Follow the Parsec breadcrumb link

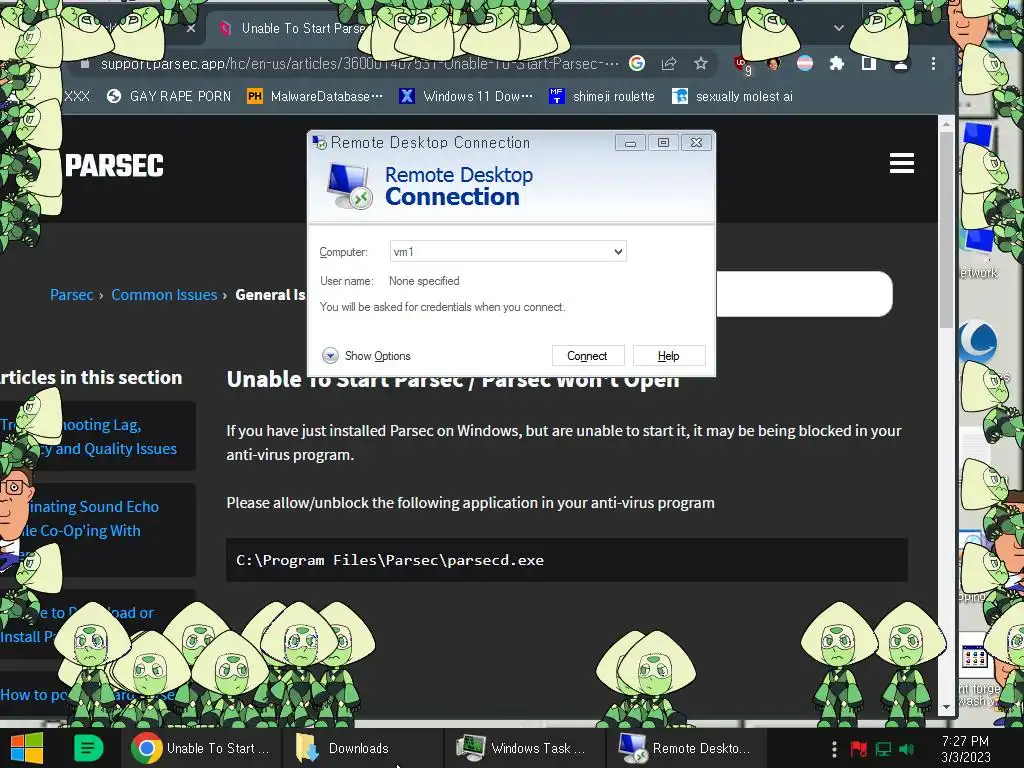[72, 295]
